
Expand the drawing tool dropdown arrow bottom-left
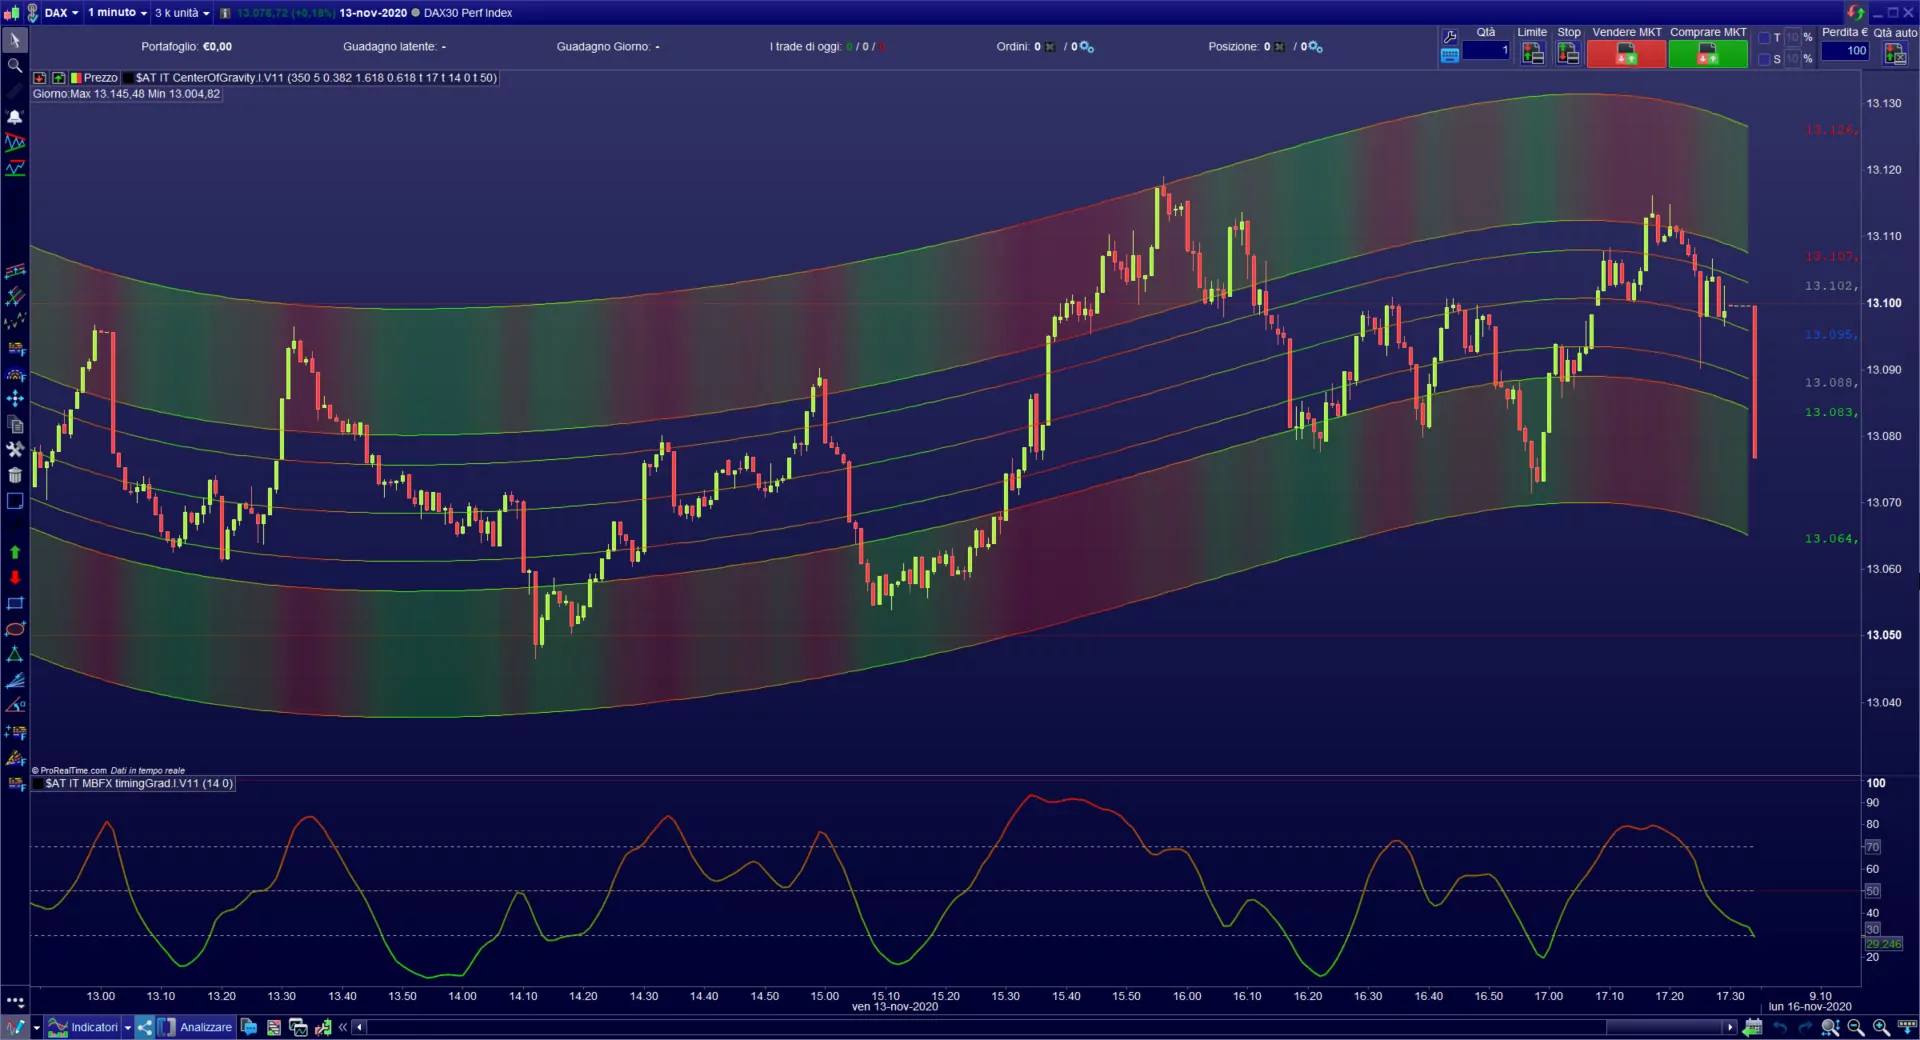click(37, 1027)
